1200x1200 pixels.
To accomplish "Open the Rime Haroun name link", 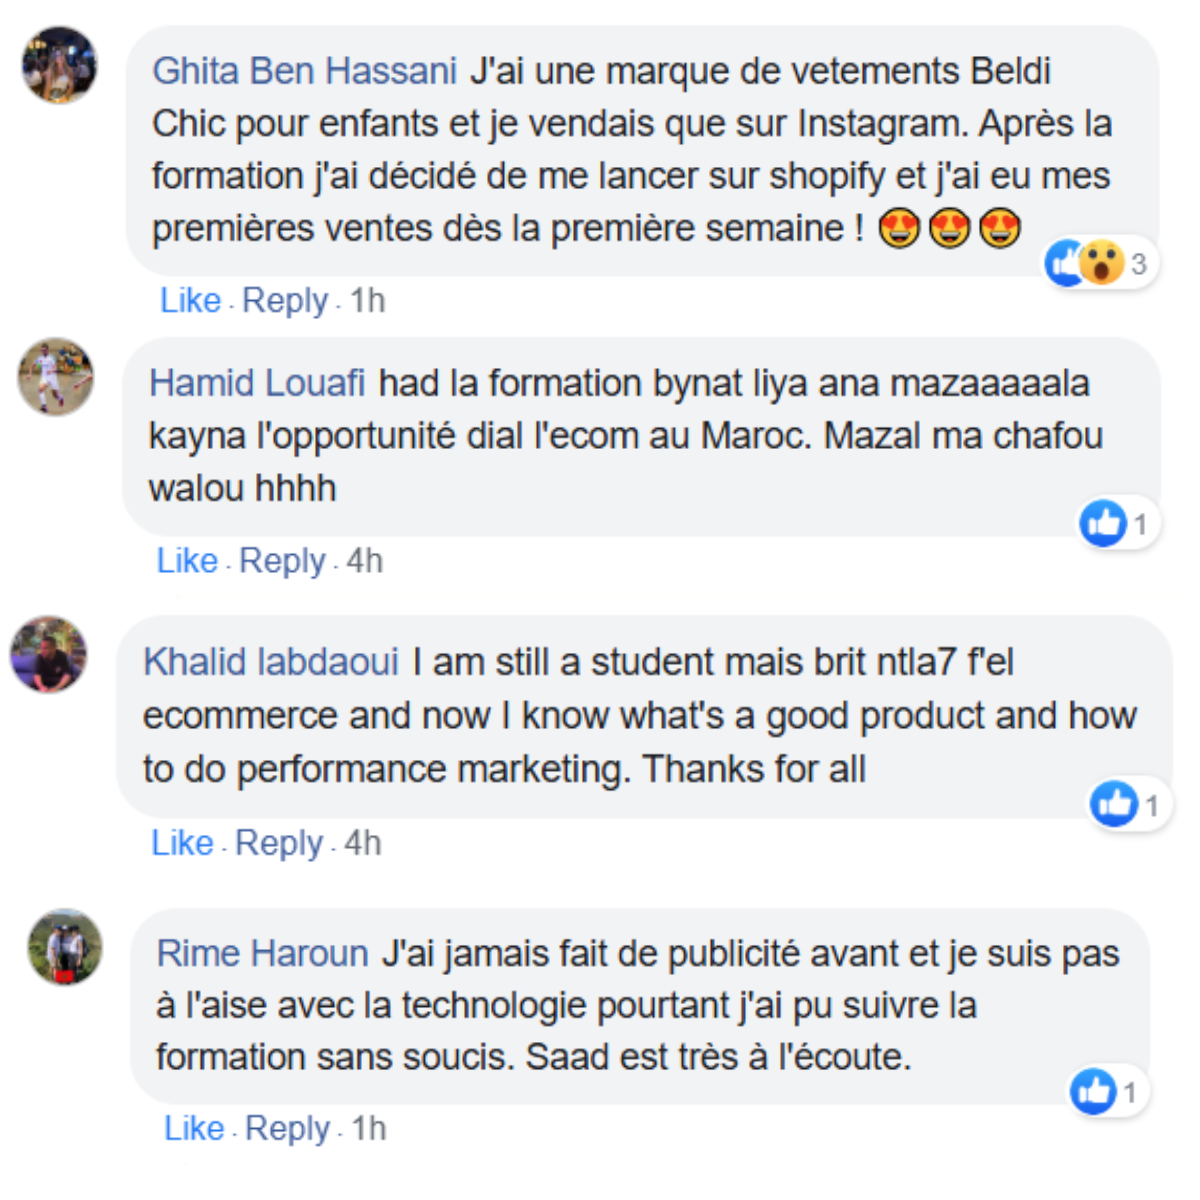I will [263, 953].
